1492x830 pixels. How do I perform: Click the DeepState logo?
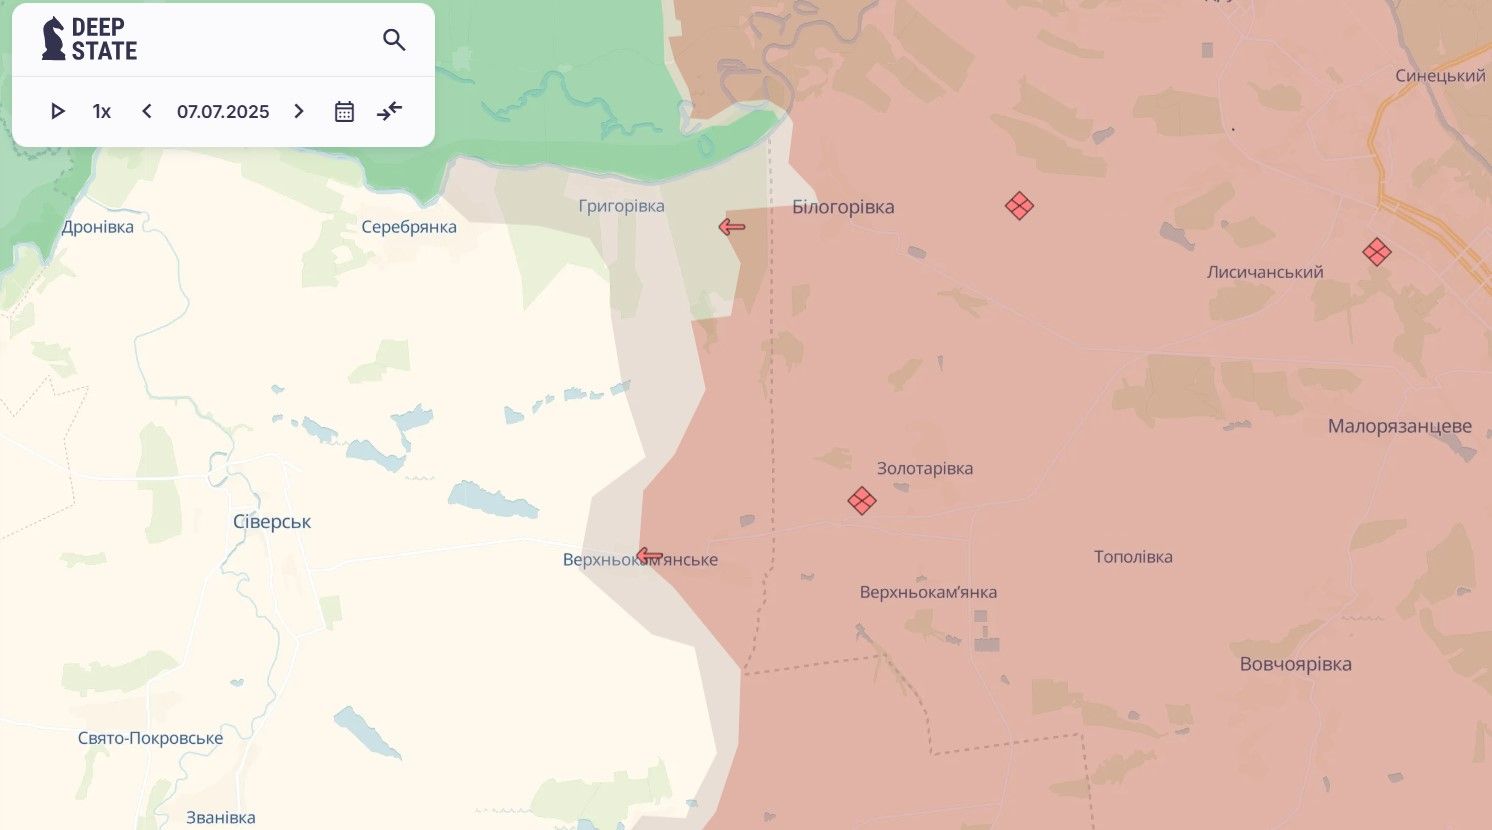tap(89, 39)
